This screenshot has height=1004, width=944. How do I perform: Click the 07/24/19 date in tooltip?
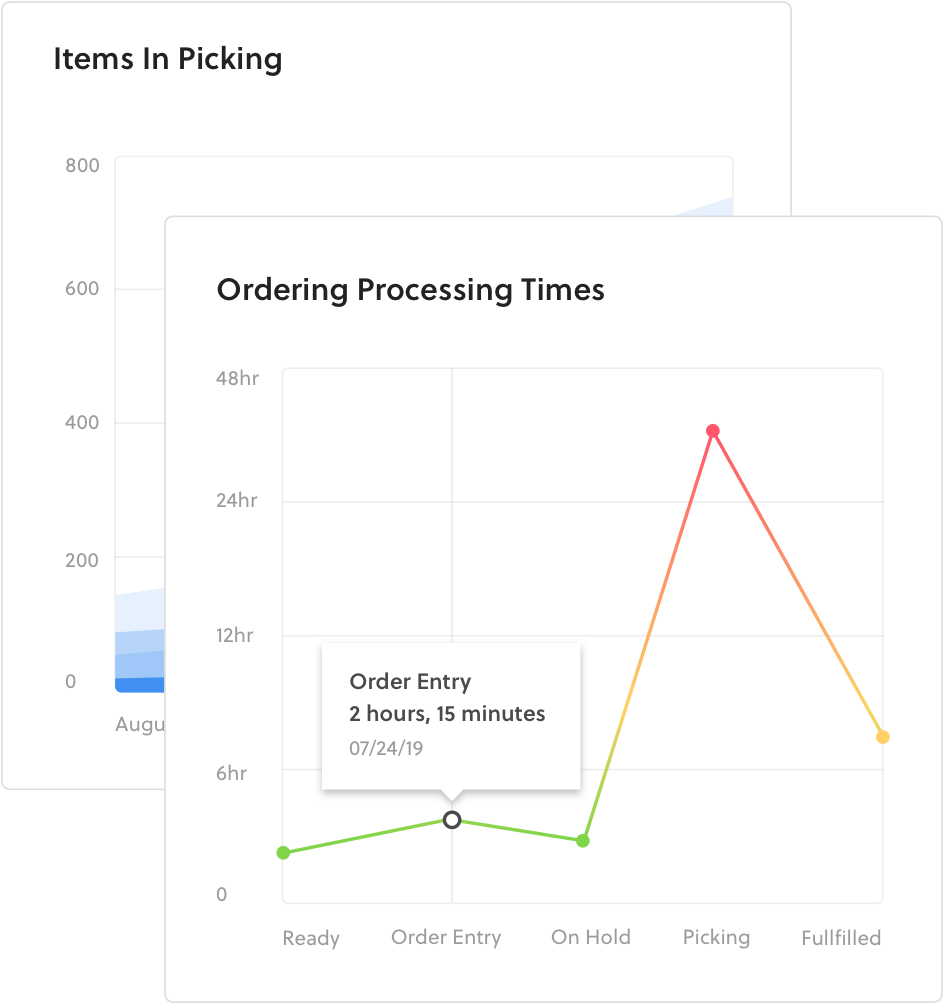tap(386, 749)
